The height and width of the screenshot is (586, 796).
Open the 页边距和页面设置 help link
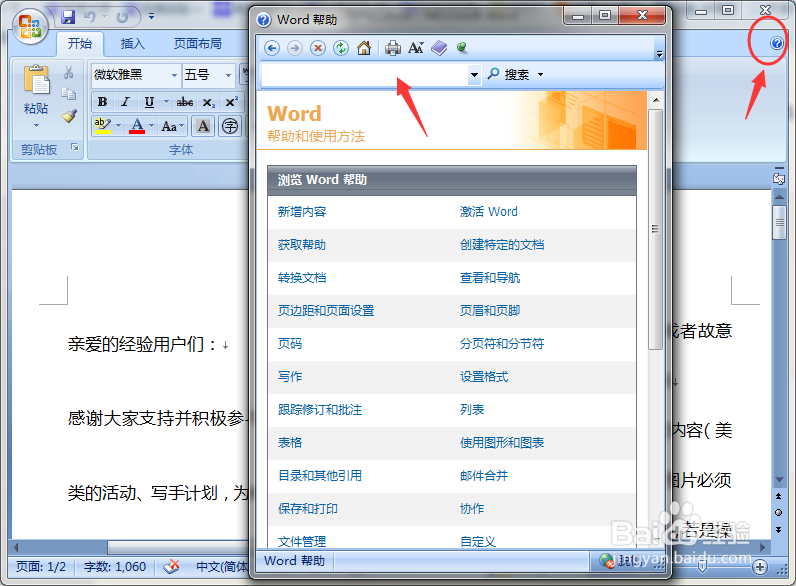pos(326,311)
